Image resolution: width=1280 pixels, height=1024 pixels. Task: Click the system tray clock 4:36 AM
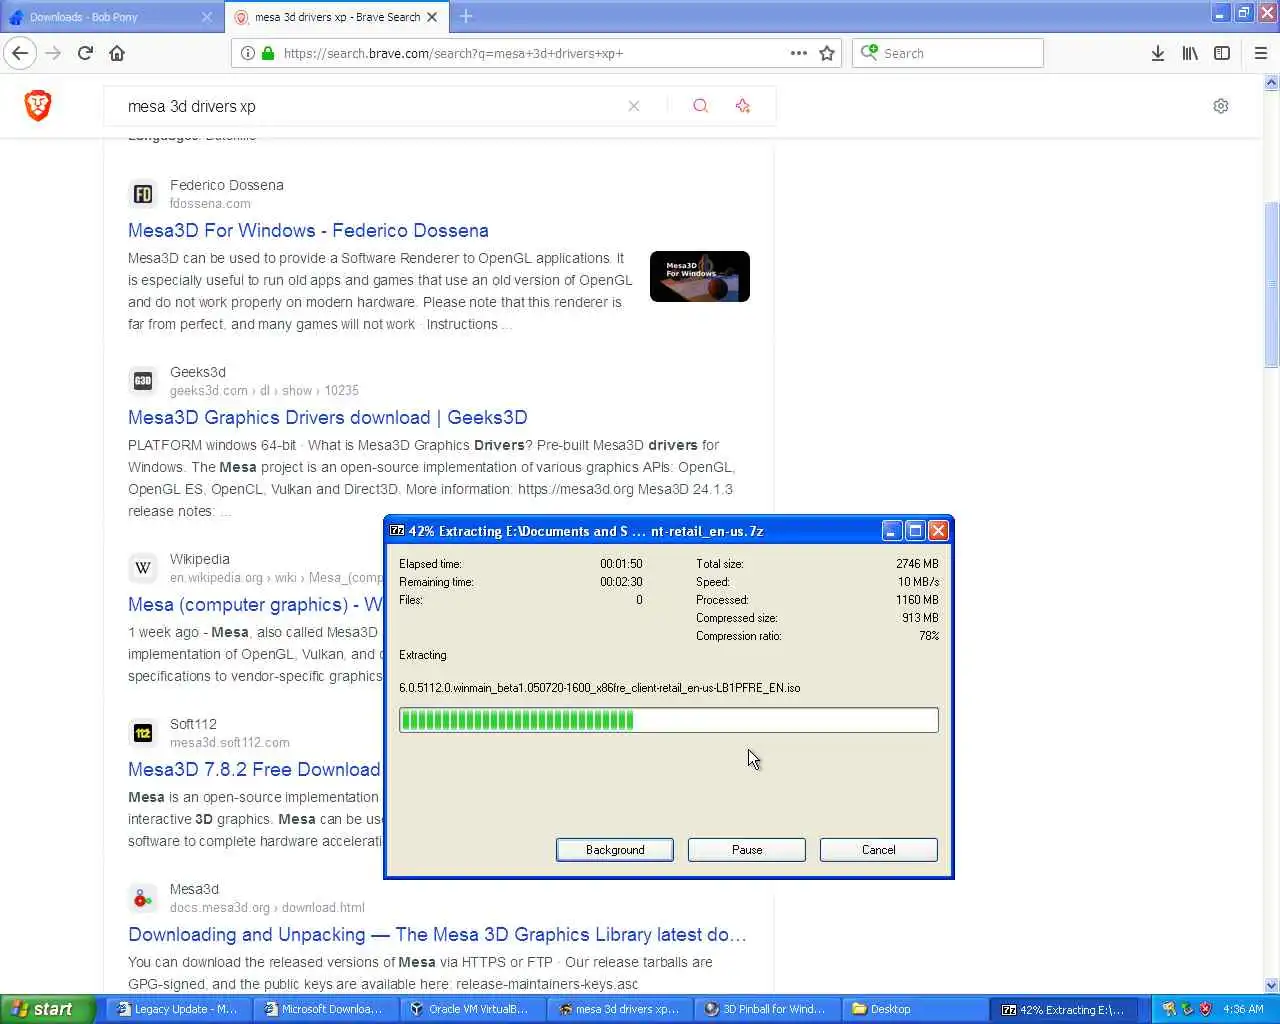pyautogui.click(x=1243, y=1009)
